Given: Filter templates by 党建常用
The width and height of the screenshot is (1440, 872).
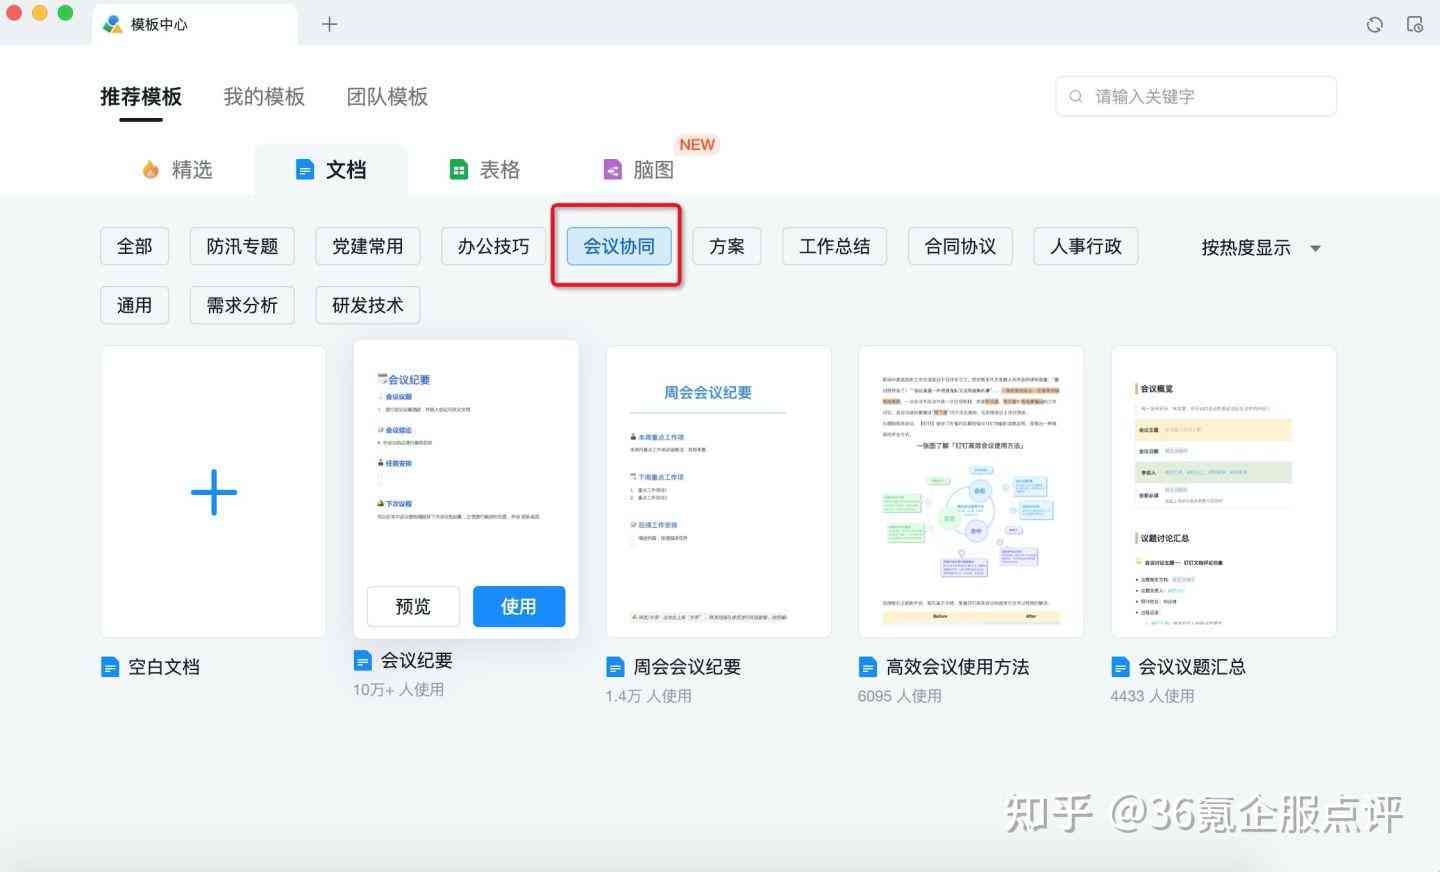Looking at the screenshot, I should pyautogui.click(x=368, y=246).
